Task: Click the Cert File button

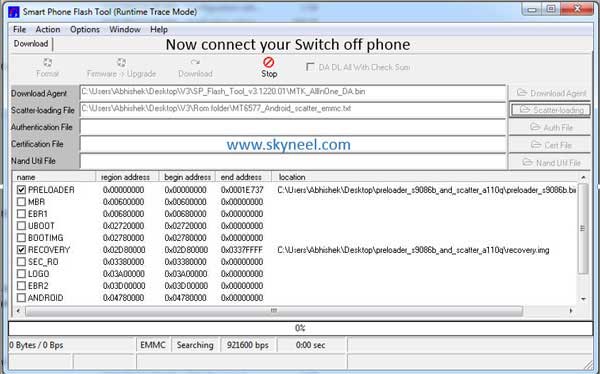Action: [550, 145]
